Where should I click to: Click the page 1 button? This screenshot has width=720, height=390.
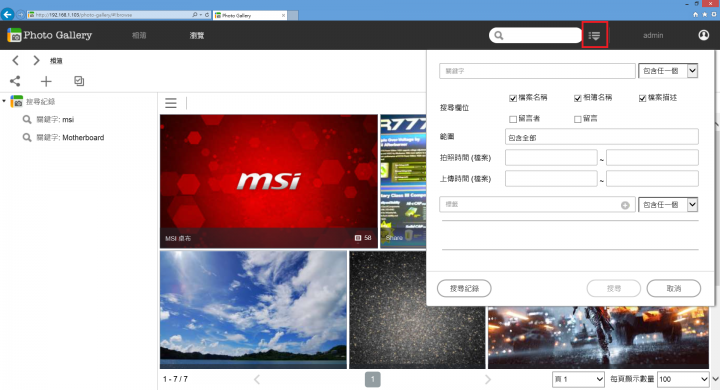point(372,379)
